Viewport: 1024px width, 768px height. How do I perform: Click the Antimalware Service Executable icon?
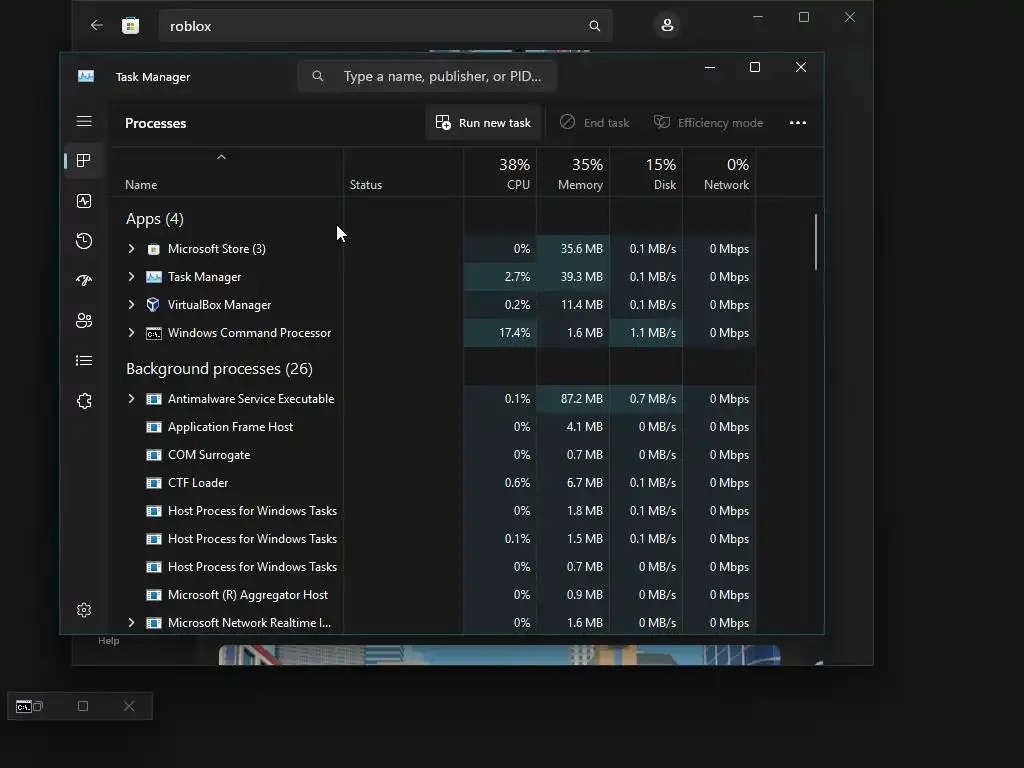(153, 399)
